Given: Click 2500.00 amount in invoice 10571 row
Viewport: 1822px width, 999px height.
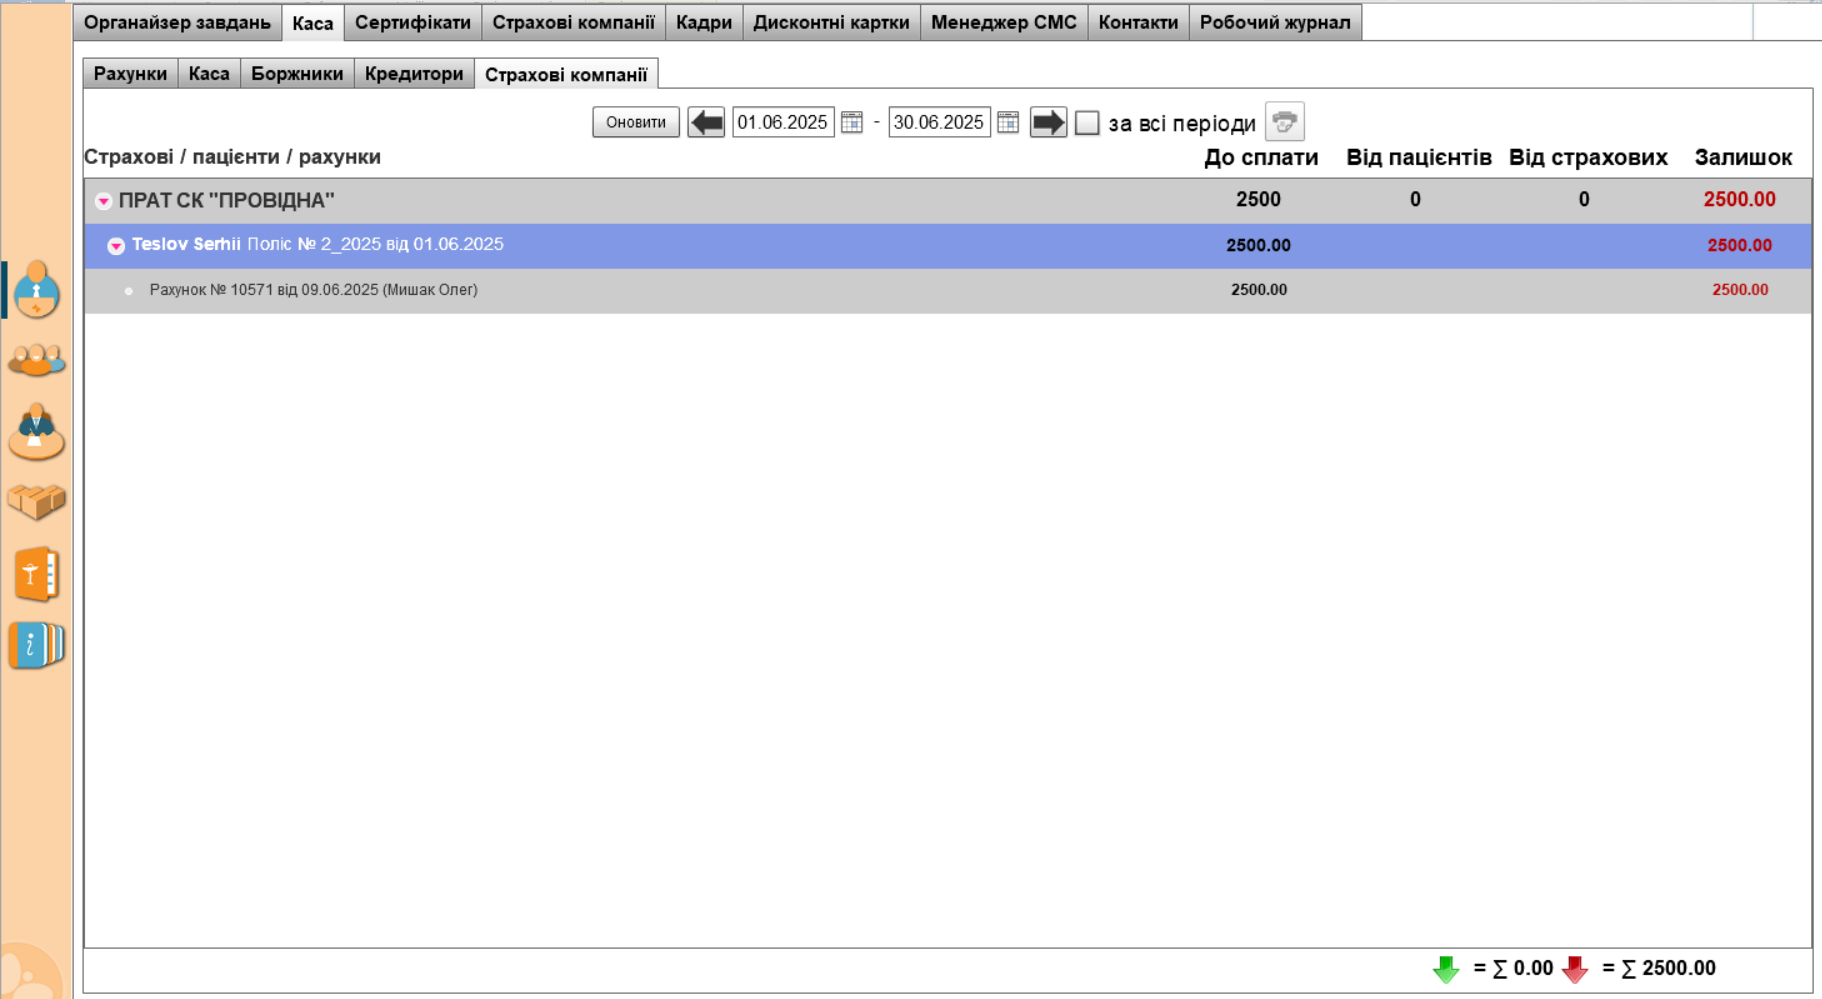Looking at the screenshot, I should click(1259, 290).
